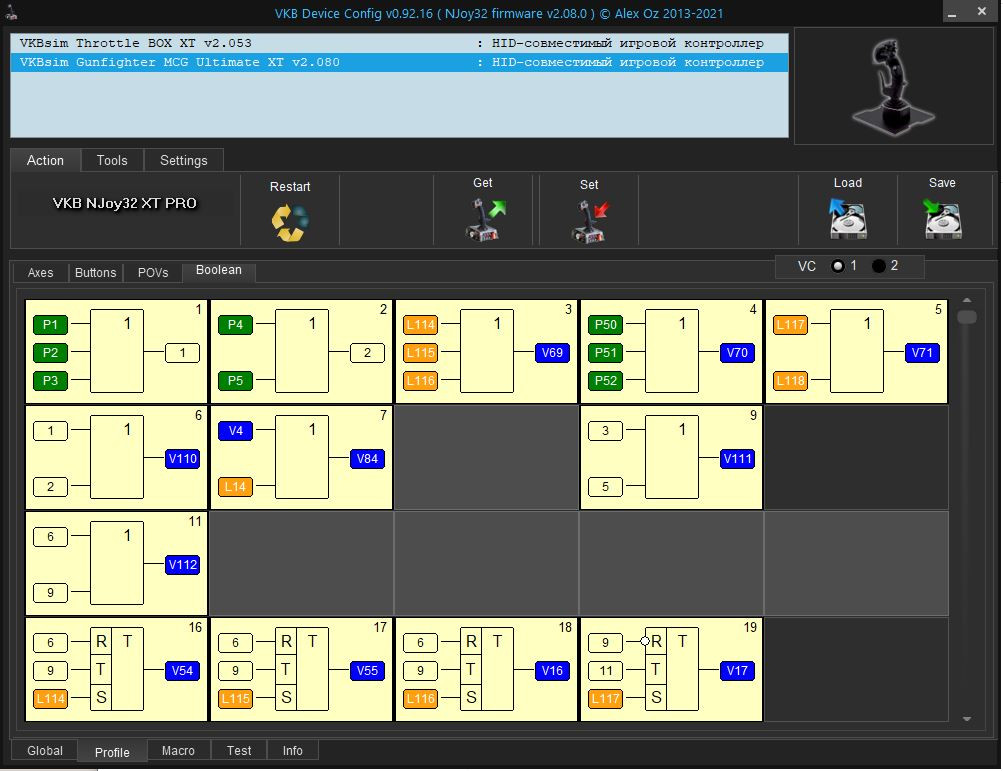Viewport: 1003px width, 771px height.
Task: Click green P51 input of cell 4
Action: tap(605, 353)
